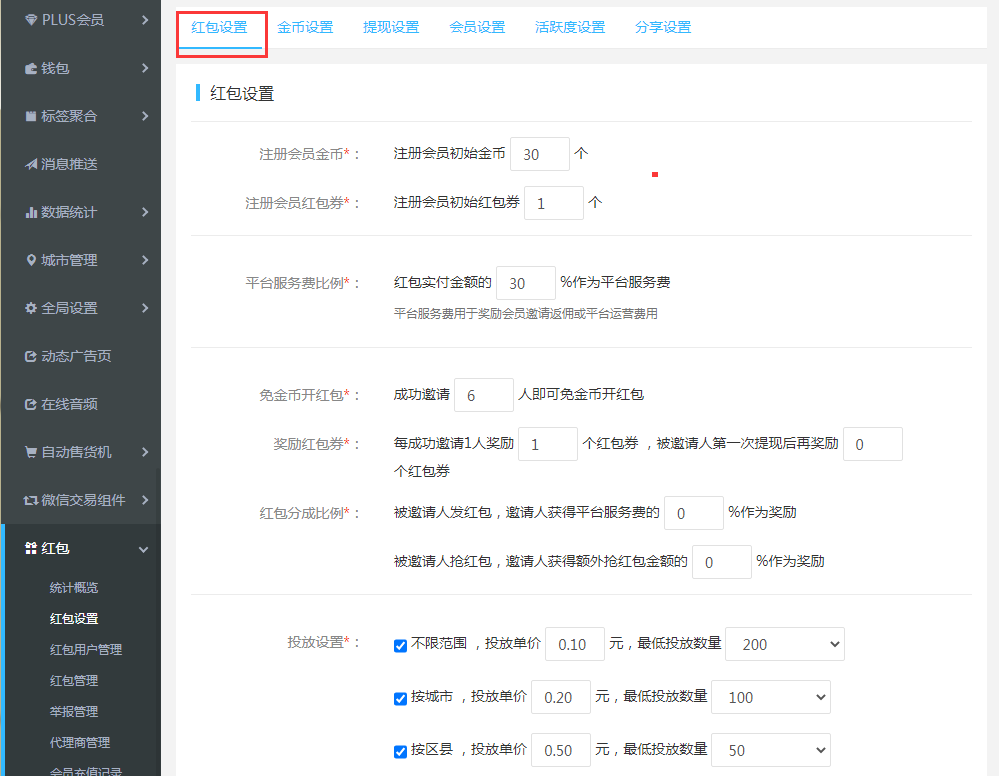The width and height of the screenshot is (999, 776).
Task: Disable the 按区县 checkbox
Action: pyautogui.click(x=401, y=751)
